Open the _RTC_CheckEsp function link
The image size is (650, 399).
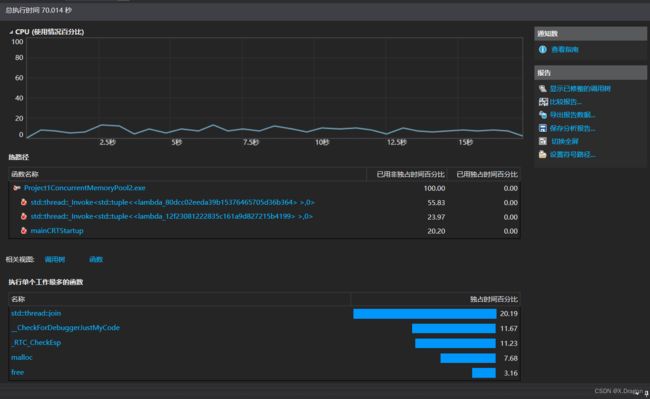click(x=36, y=343)
